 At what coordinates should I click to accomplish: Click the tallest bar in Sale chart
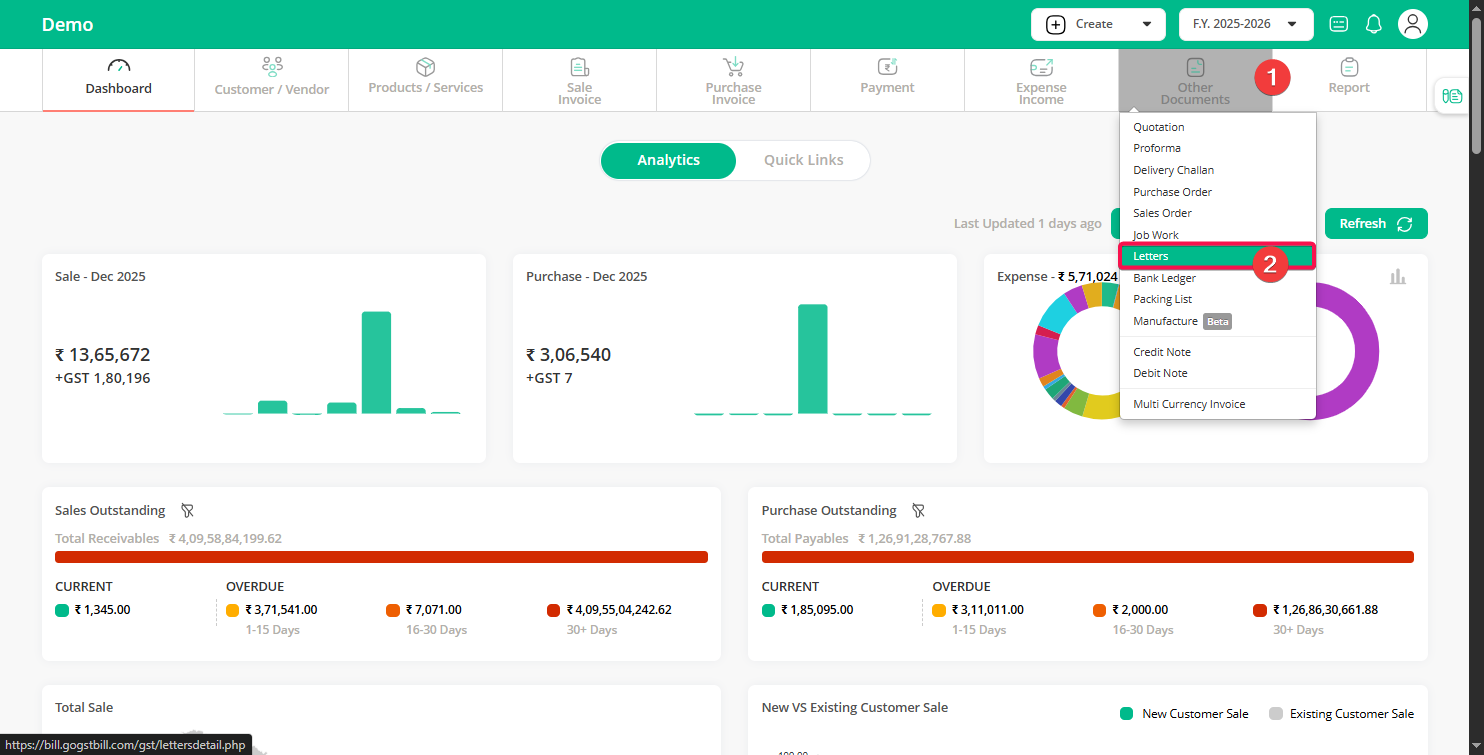pyautogui.click(x=376, y=362)
